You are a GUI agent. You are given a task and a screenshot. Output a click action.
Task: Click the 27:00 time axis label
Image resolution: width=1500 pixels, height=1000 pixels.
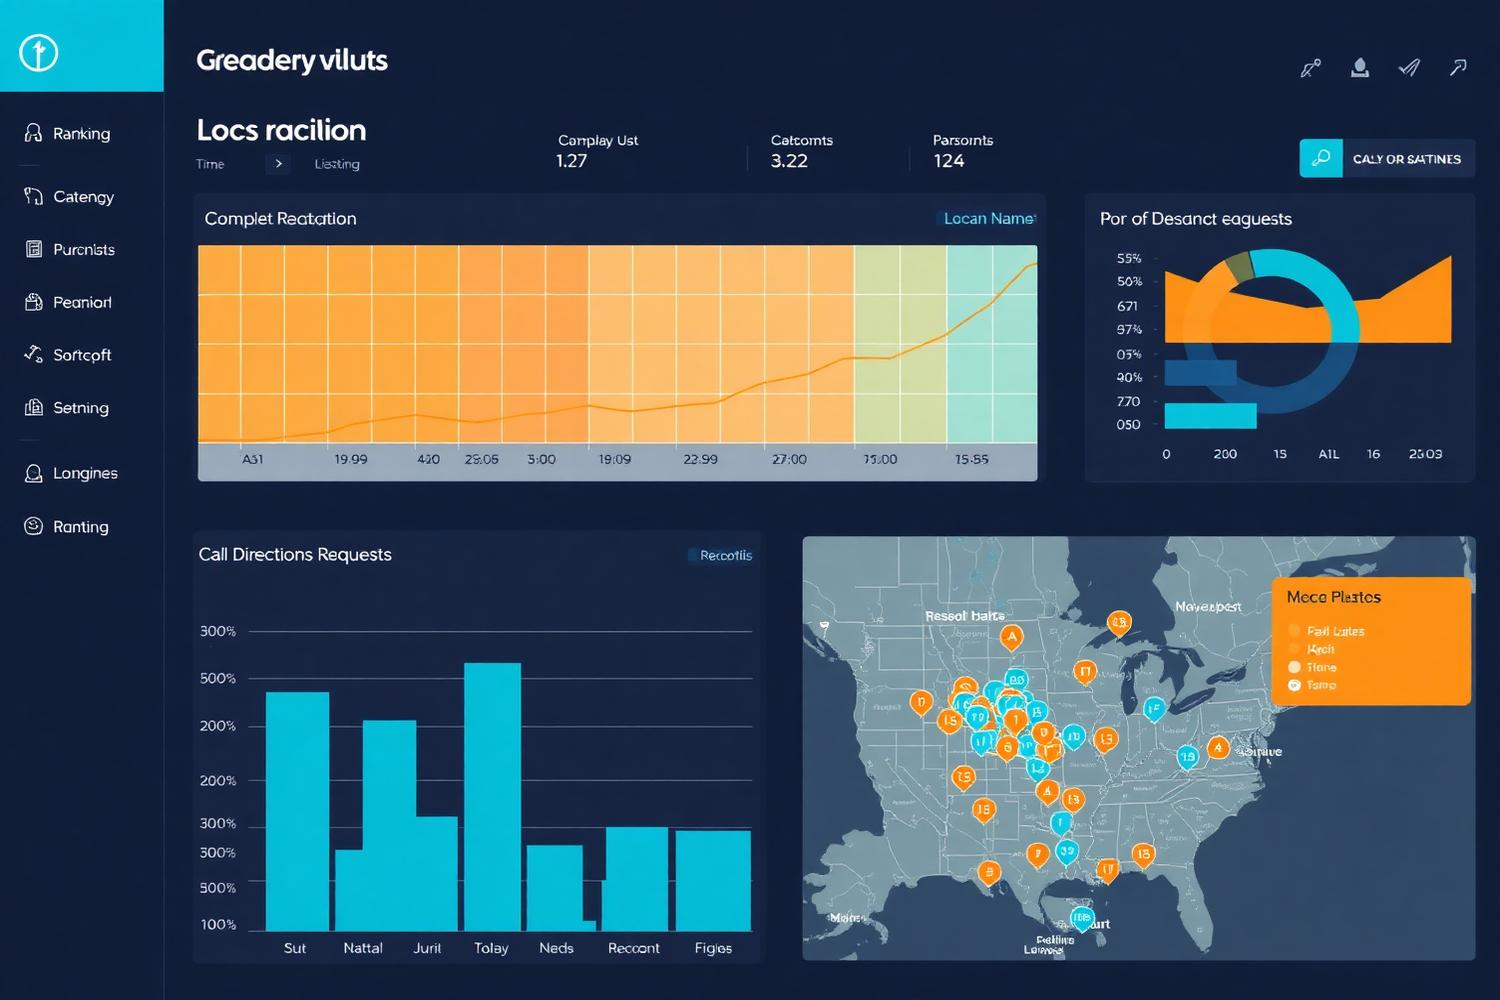click(789, 459)
